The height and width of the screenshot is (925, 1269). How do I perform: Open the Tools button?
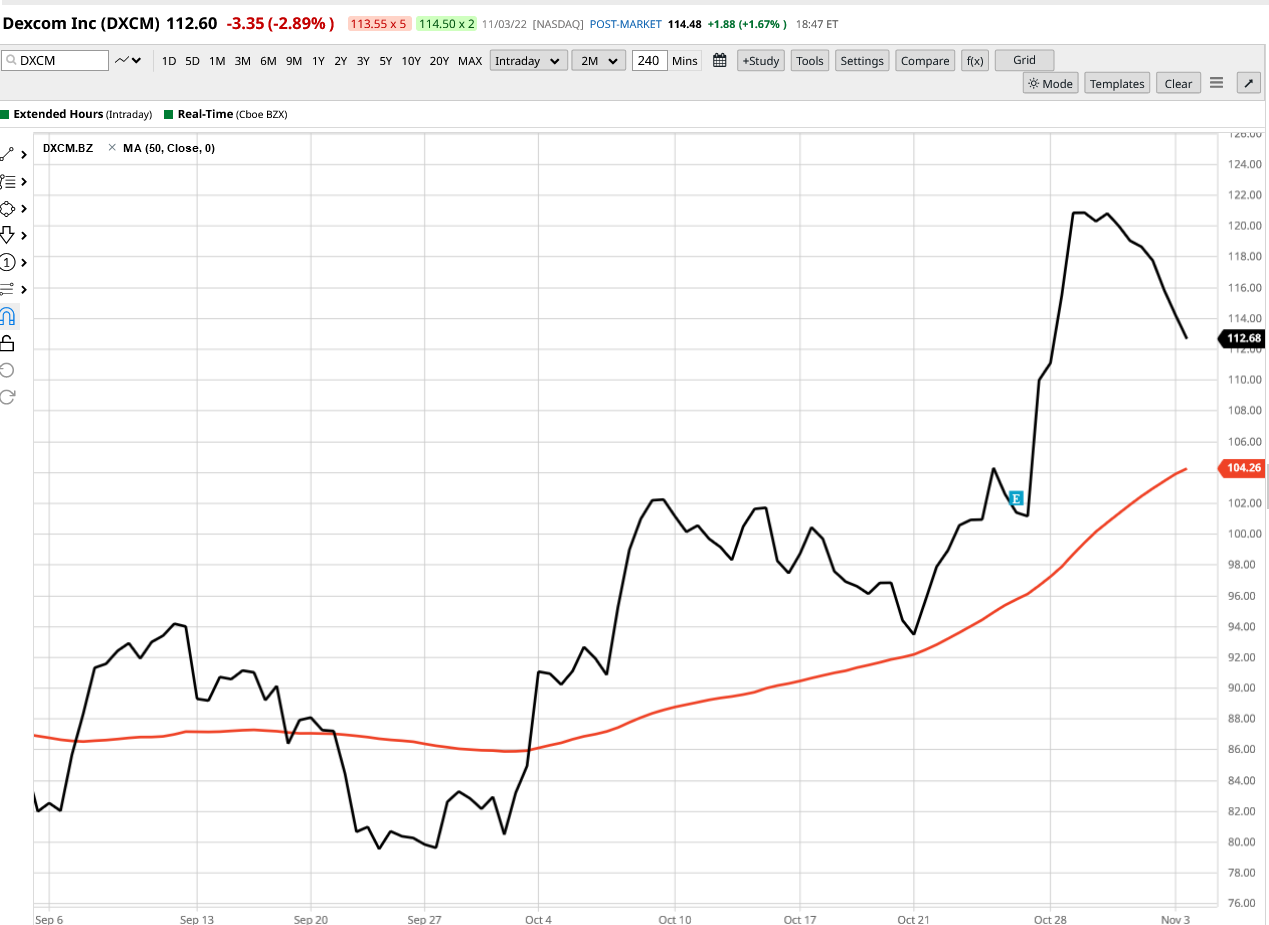pos(810,61)
